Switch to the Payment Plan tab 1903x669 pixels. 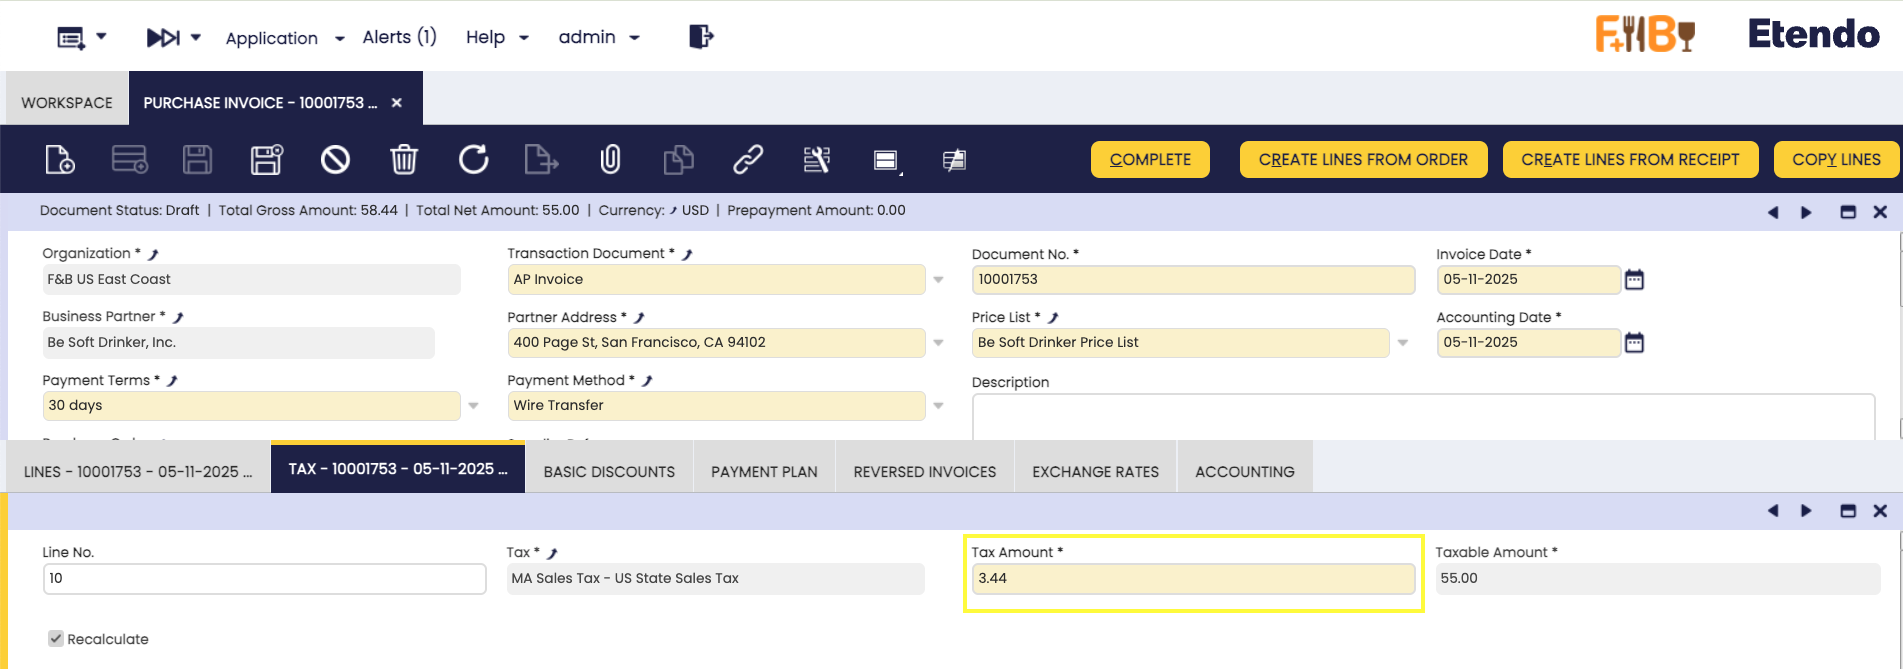(x=764, y=472)
